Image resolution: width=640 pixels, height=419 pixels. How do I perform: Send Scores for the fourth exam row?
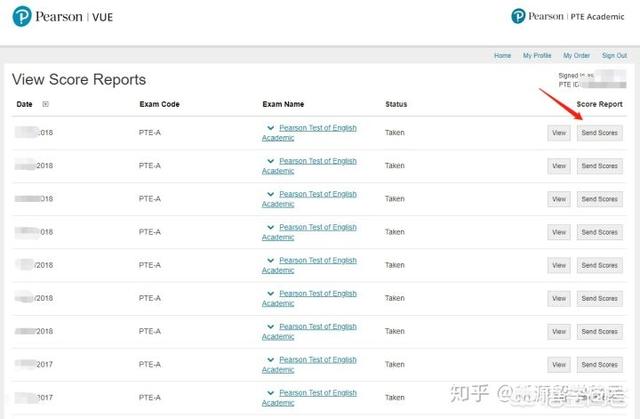[x=600, y=232]
